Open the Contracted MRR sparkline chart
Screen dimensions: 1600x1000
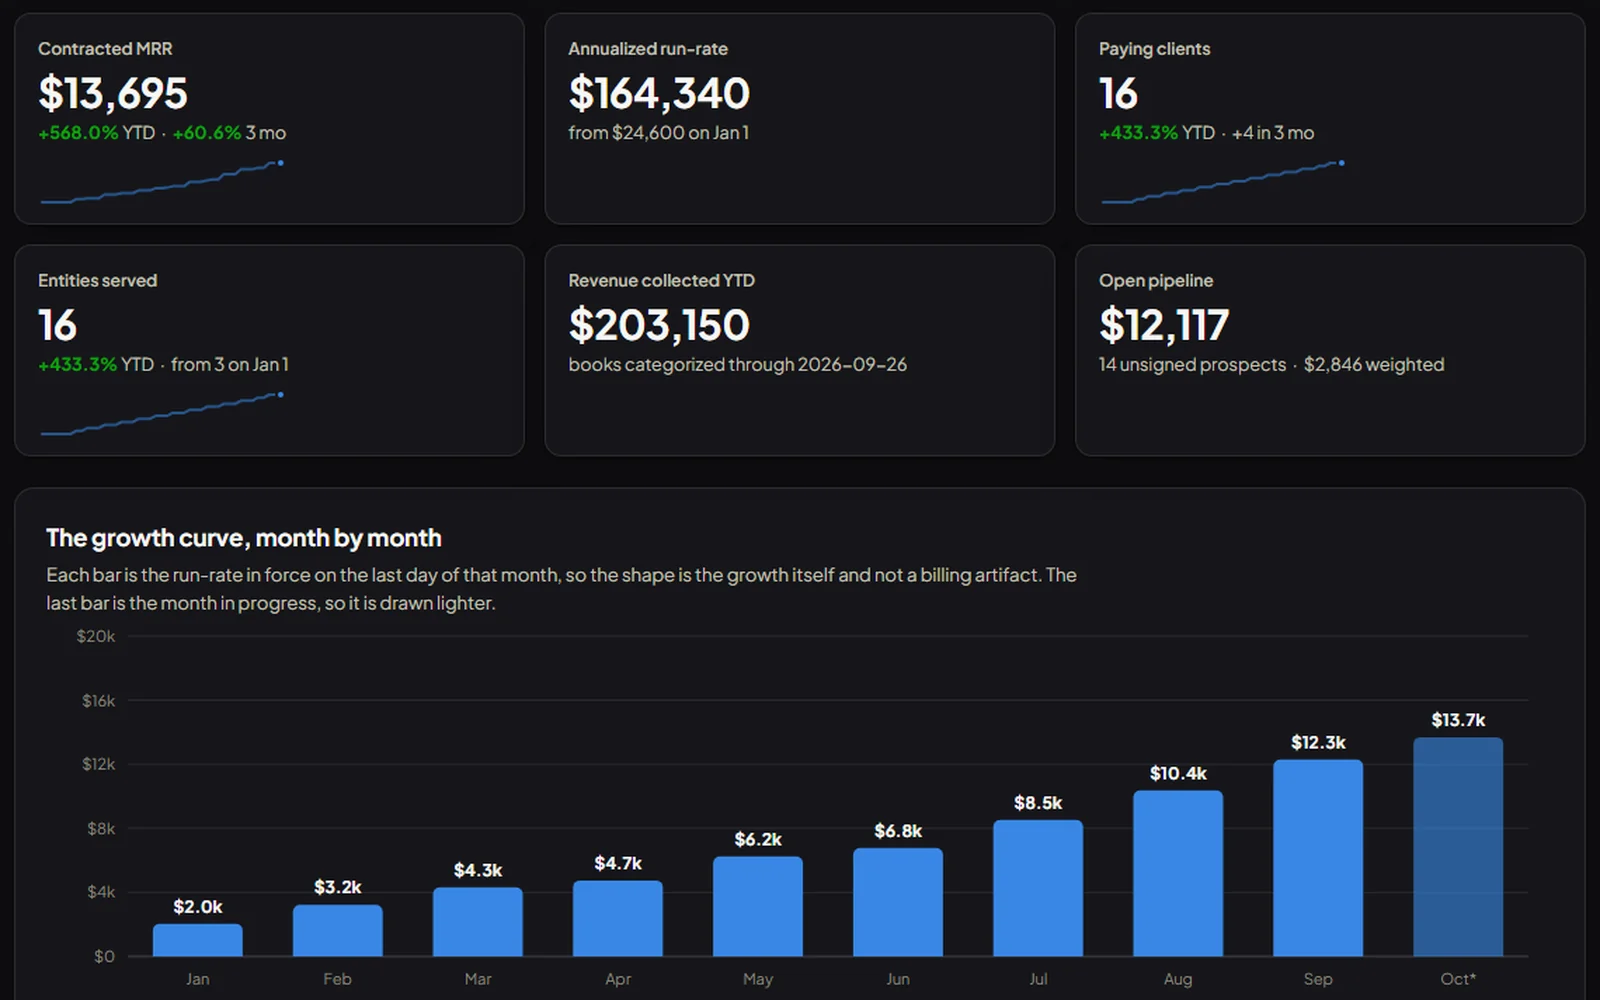[162, 182]
